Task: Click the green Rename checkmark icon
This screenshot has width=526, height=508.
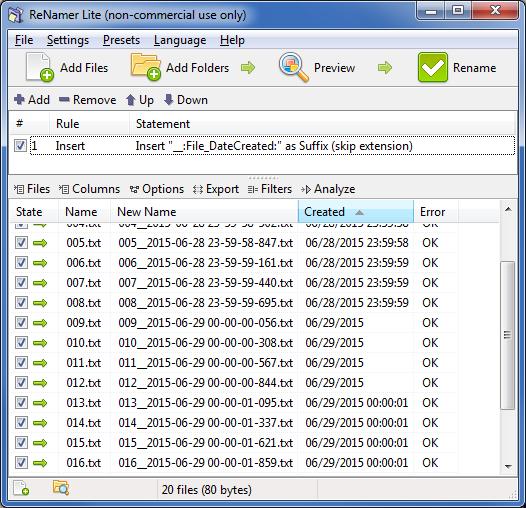Action: point(433,67)
